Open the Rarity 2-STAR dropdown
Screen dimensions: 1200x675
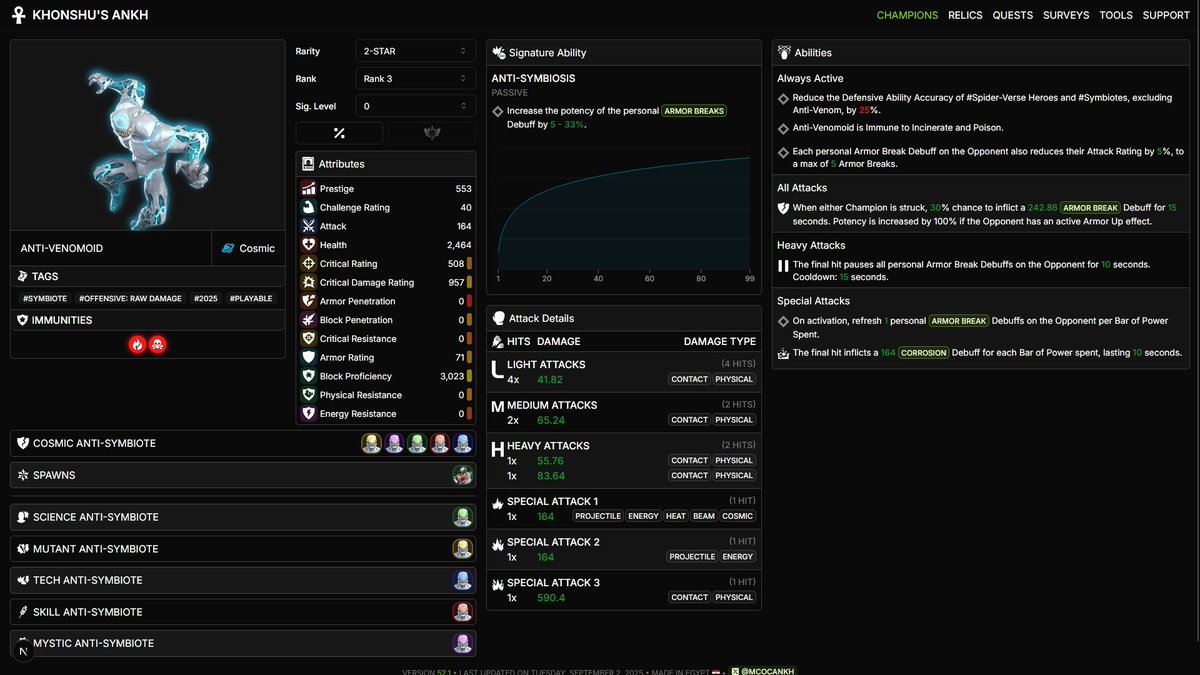click(x=415, y=50)
